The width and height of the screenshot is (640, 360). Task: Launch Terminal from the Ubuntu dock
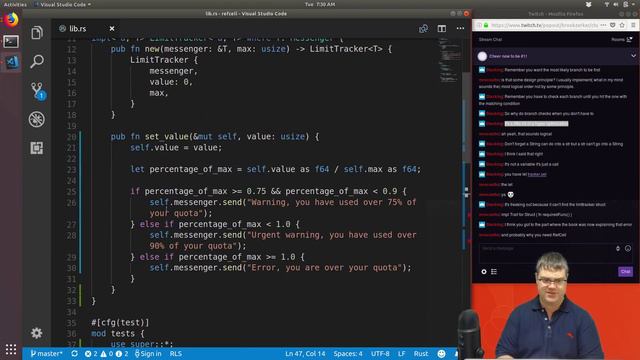click(x=11, y=41)
